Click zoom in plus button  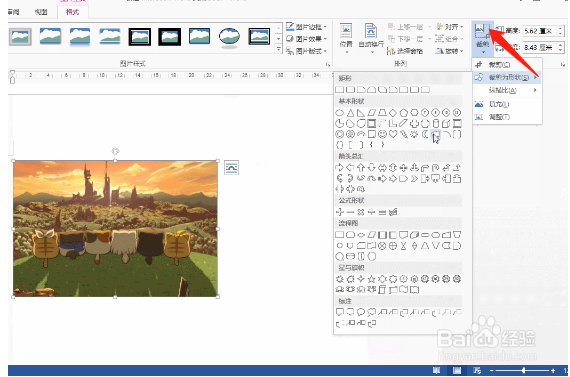(553, 370)
